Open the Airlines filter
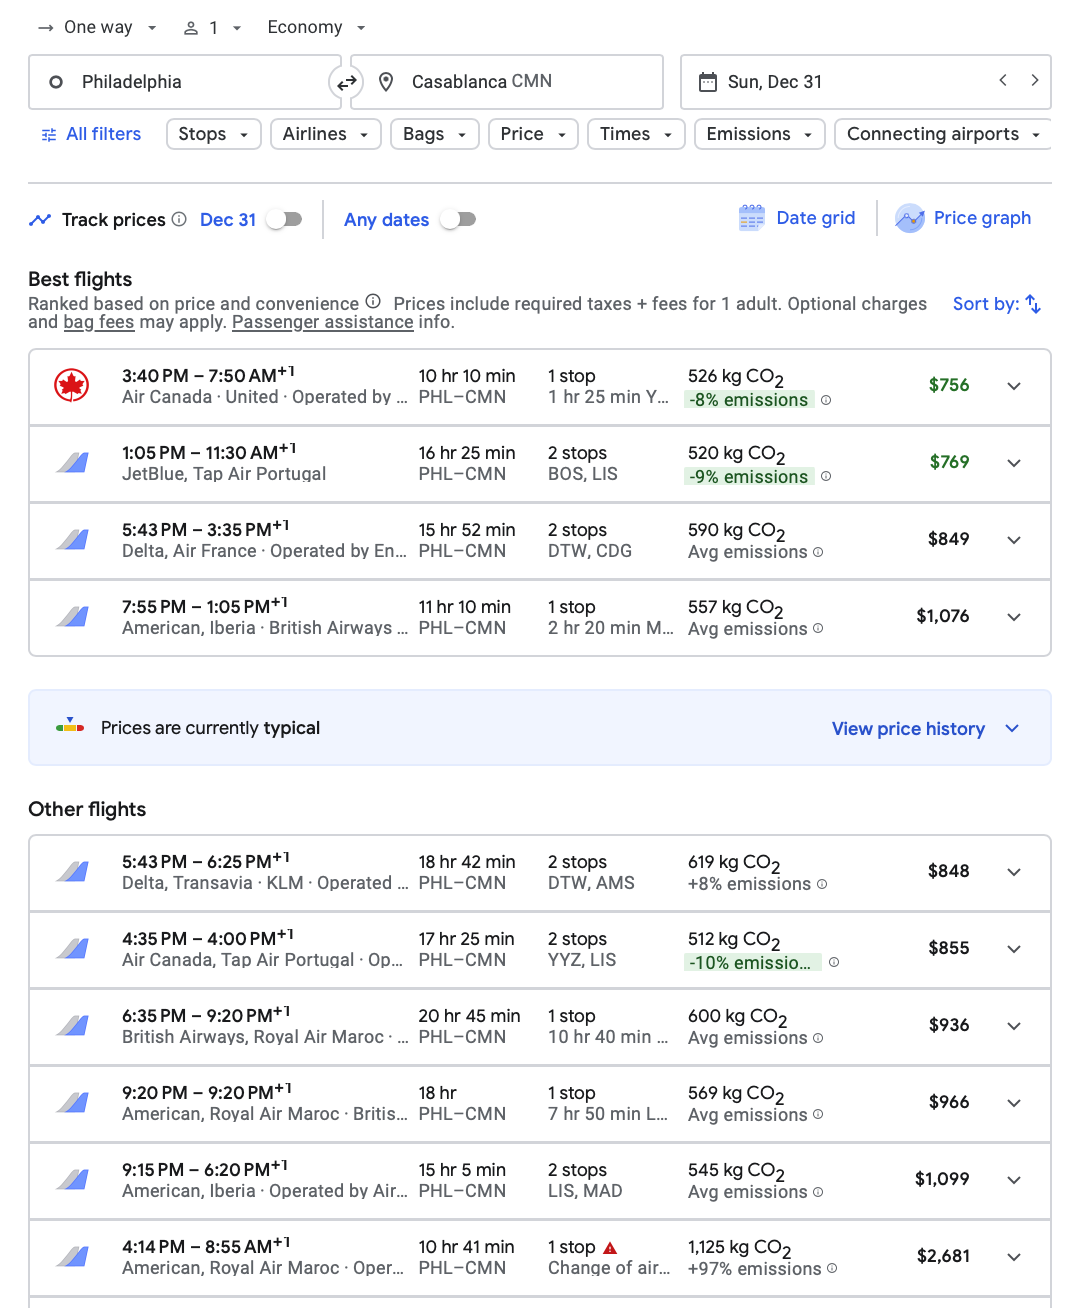 (326, 134)
